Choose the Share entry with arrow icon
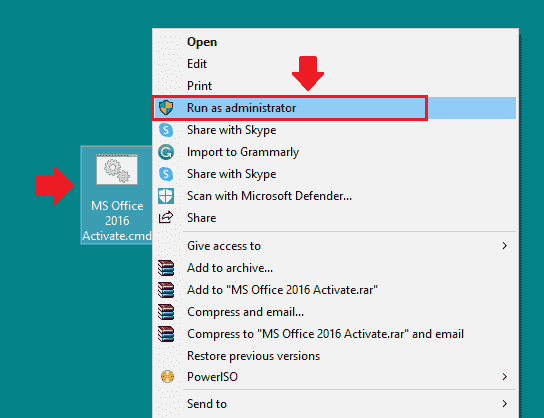 (334, 218)
